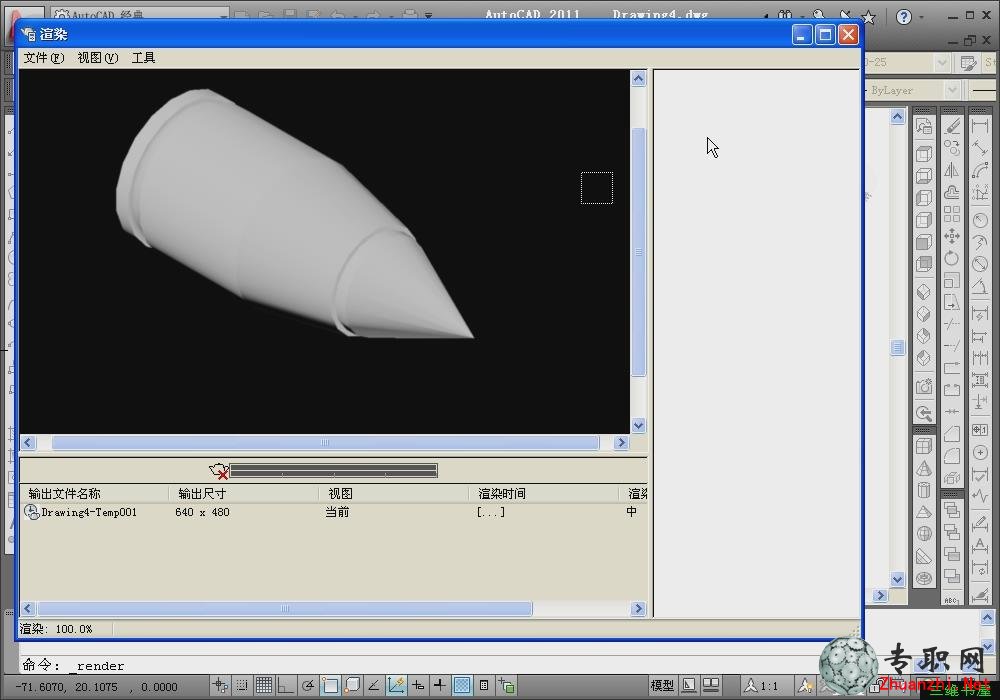Select the Cylinder solid tool
This screenshot has width=1000, height=700.
[x=924, y=490]
